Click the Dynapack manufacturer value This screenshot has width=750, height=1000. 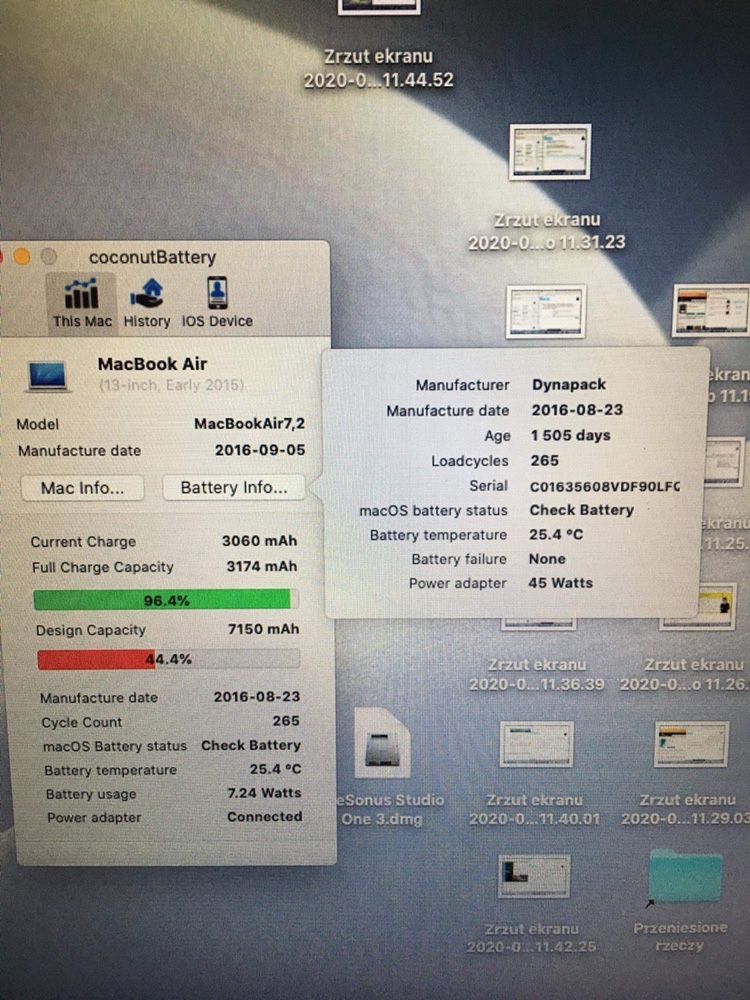pyautogui.click(x=569, y=385)
